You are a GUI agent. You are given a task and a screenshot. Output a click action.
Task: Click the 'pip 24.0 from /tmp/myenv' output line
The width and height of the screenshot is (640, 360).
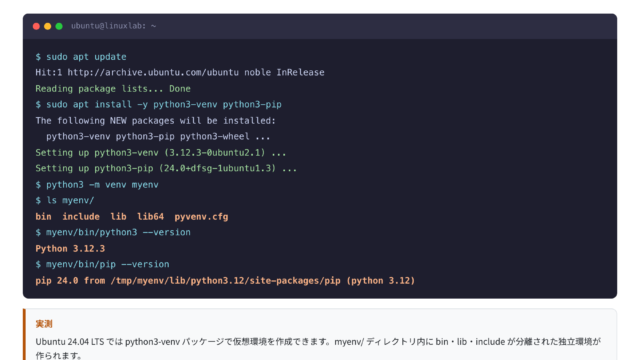[x=225, y=280]
